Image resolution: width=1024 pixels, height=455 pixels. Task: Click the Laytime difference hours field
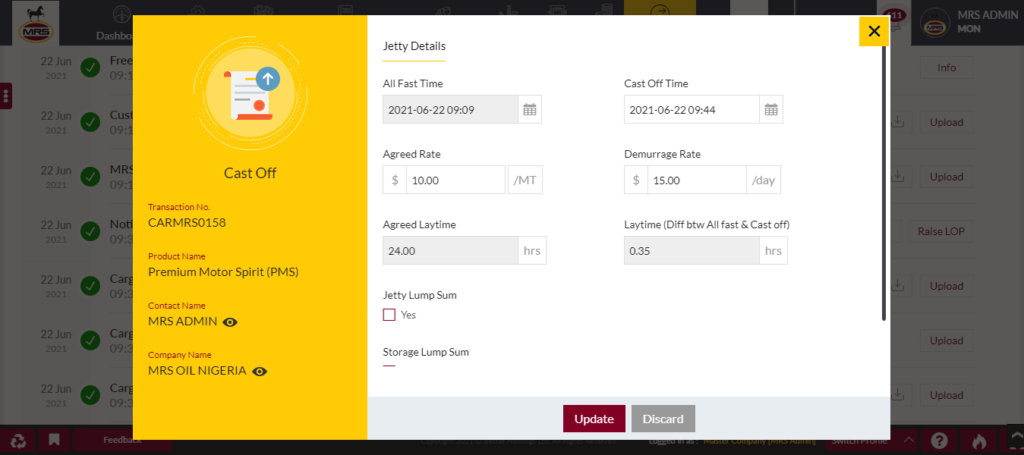click(692, 251)
